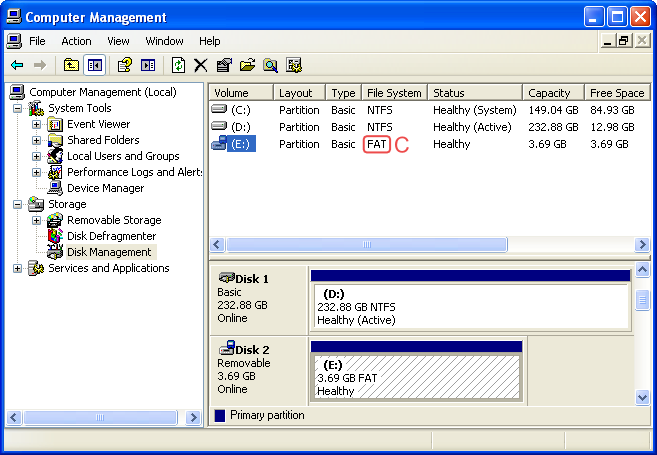Select Device Manager in the tree

pos(105,188)
